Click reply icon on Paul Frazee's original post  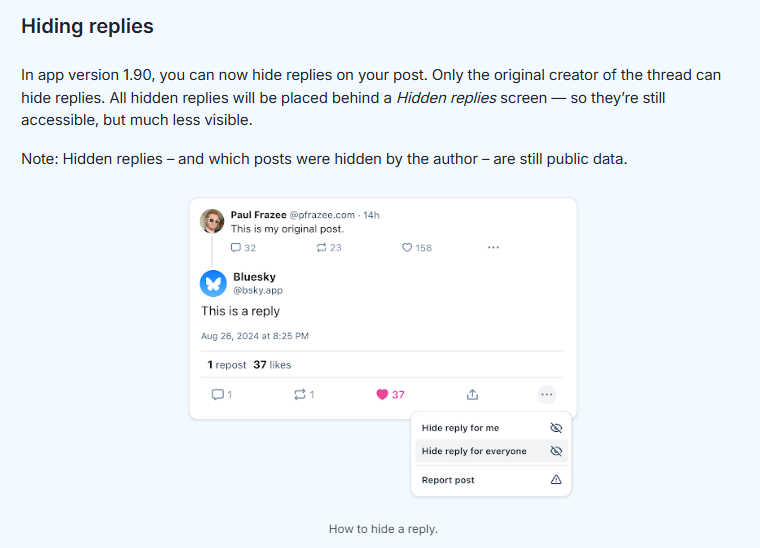(236, 248)
